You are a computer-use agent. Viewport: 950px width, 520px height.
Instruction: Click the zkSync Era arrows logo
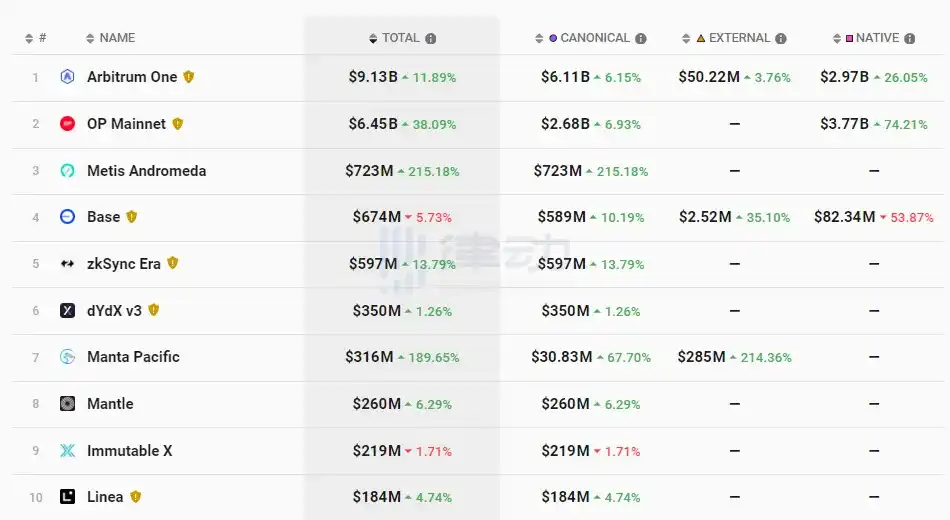coord(68,264)
